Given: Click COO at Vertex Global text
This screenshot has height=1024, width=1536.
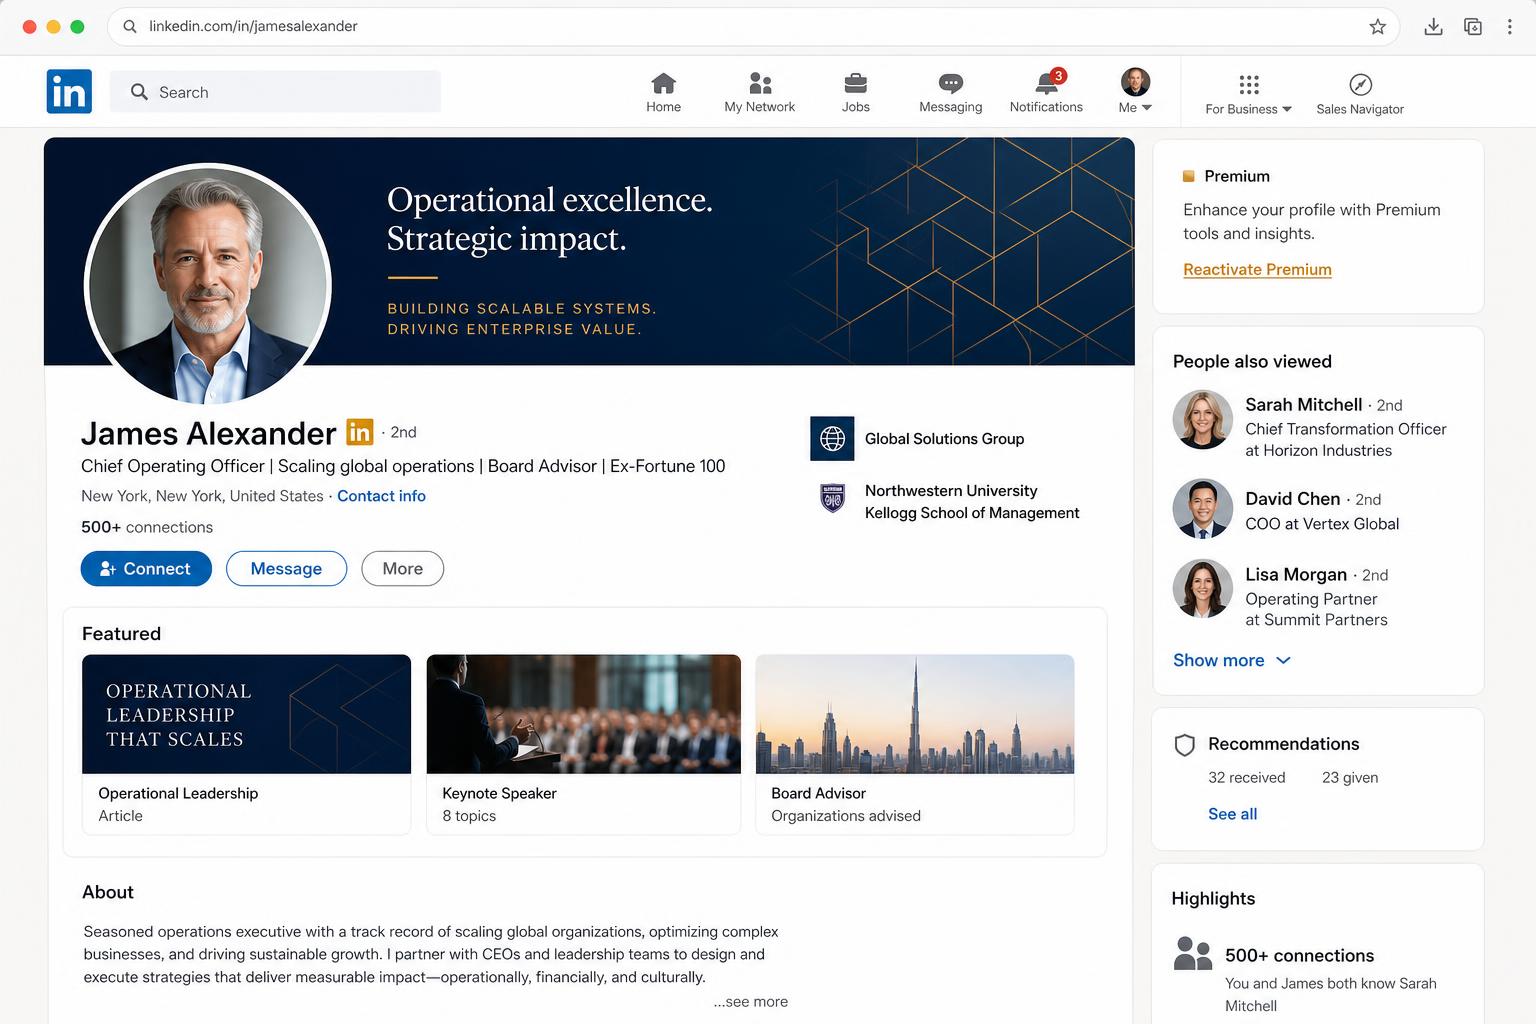Looking at the screenshot, I should tap(1322, 524).
